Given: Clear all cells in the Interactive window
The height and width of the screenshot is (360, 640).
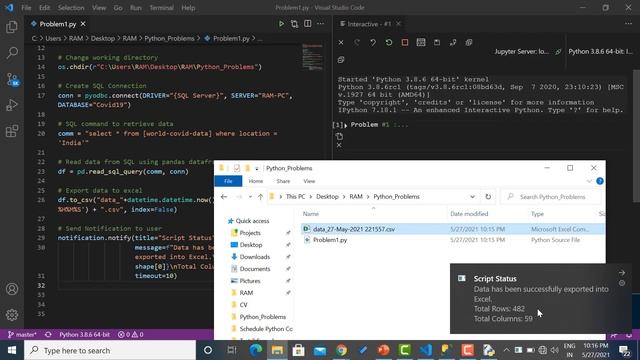Looking at the screenshot, I should pos(341,42).
